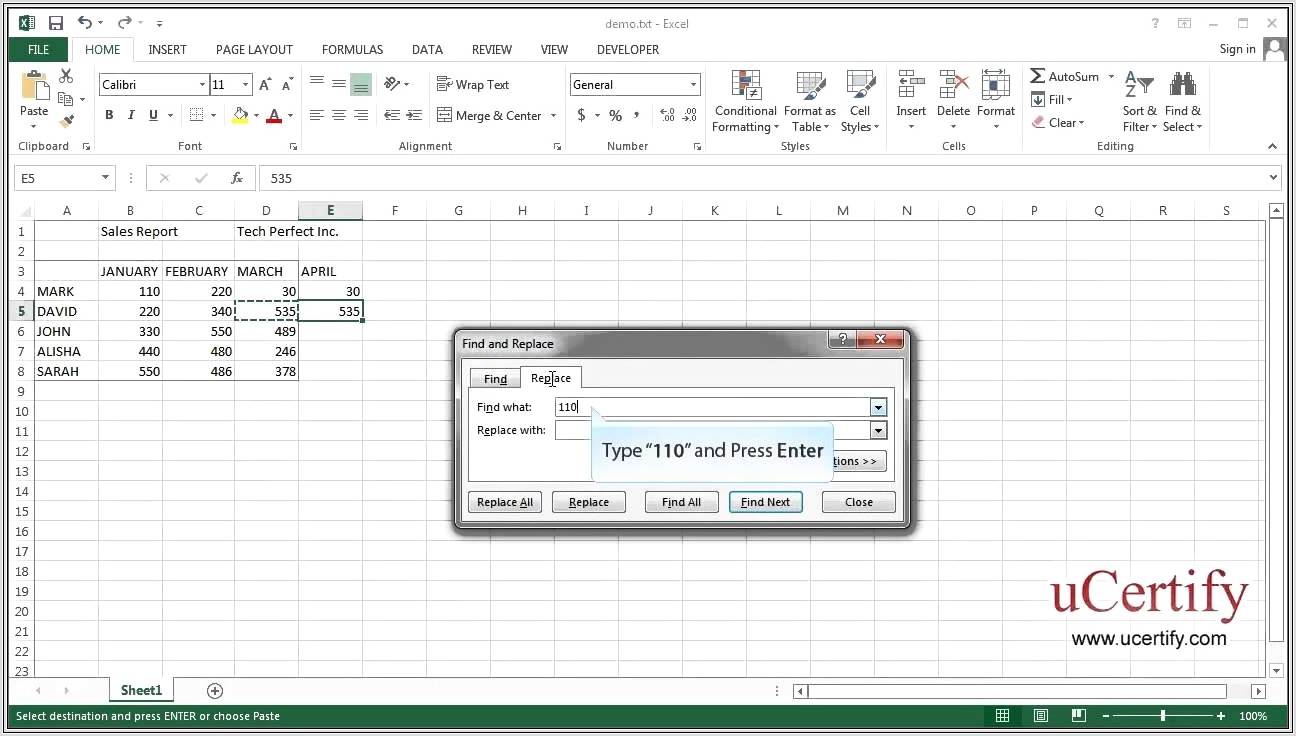1296x736 pixels.
Task: Toggle Center horizontal alignment icon
Action: coord(339,115)
